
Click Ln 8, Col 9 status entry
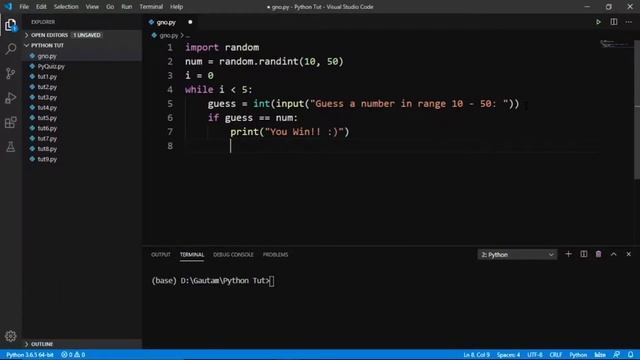pyautogui.click(x=476, y=355)
